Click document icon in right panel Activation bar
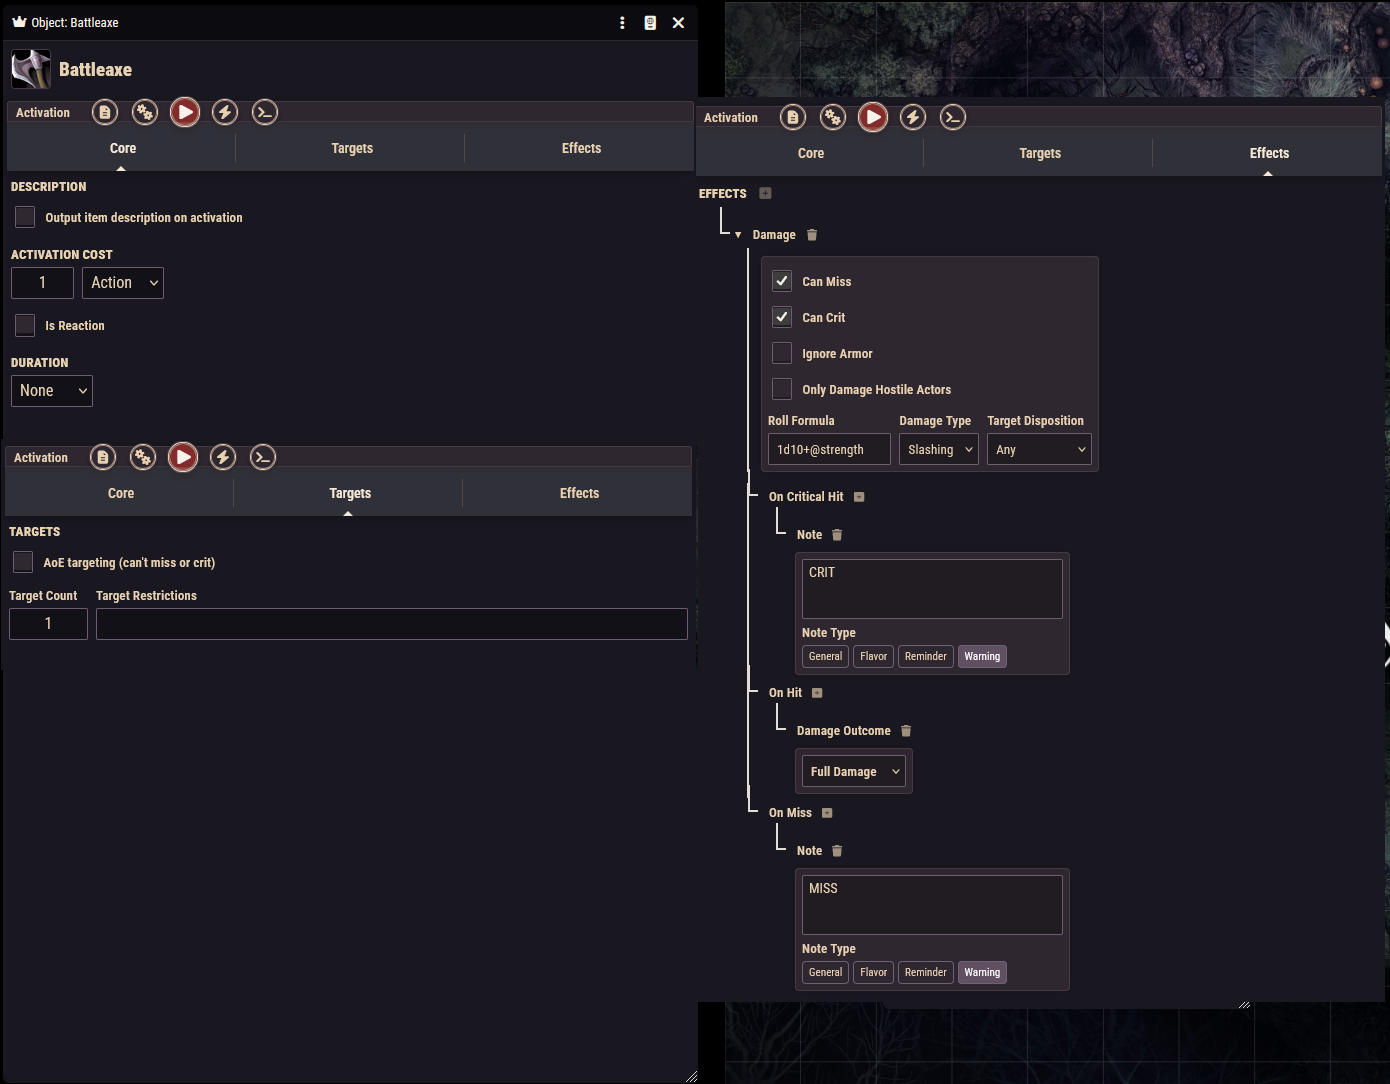The image size is (1390, 1084). pyautogui.click(x=793, y=117)
